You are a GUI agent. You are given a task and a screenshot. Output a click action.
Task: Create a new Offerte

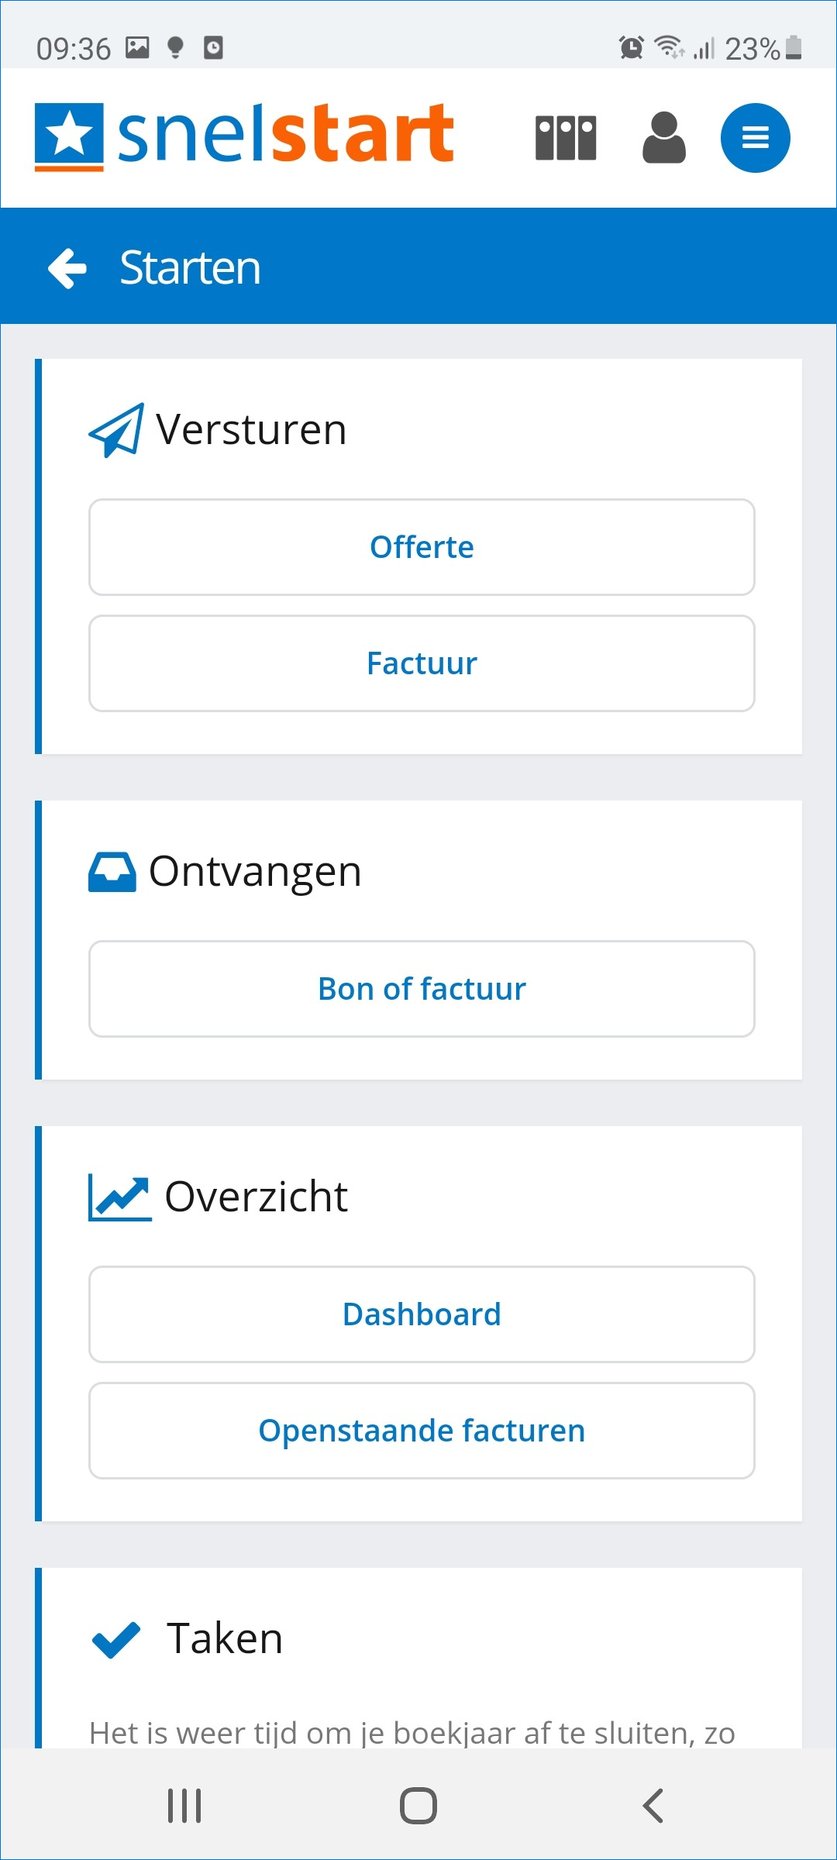pyautogui.click(x=422, y=547)
